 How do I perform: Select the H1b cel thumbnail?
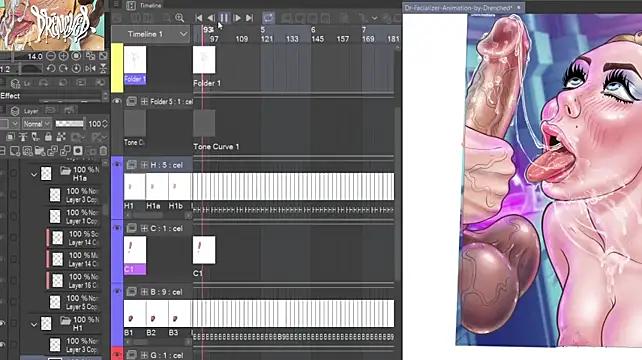[179, 186]
